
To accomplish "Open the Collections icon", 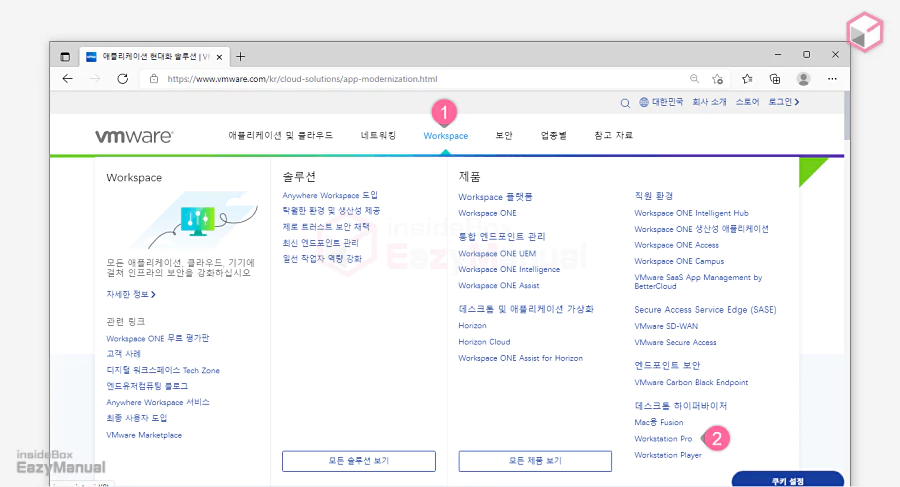I will [775, 79].
